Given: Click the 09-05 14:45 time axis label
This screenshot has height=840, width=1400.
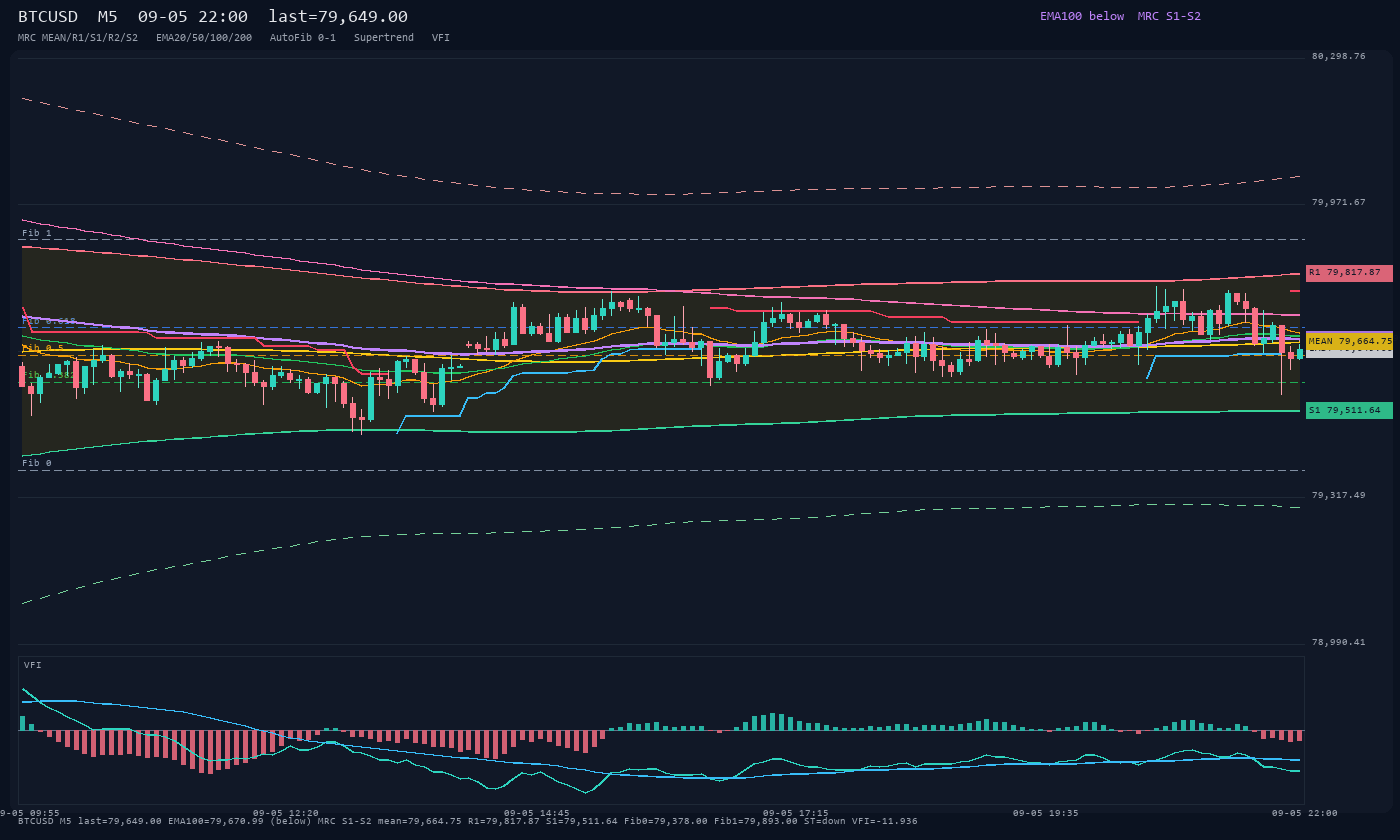Looking at the screenshot, I should pyautogui.click(x=537, y=813).
